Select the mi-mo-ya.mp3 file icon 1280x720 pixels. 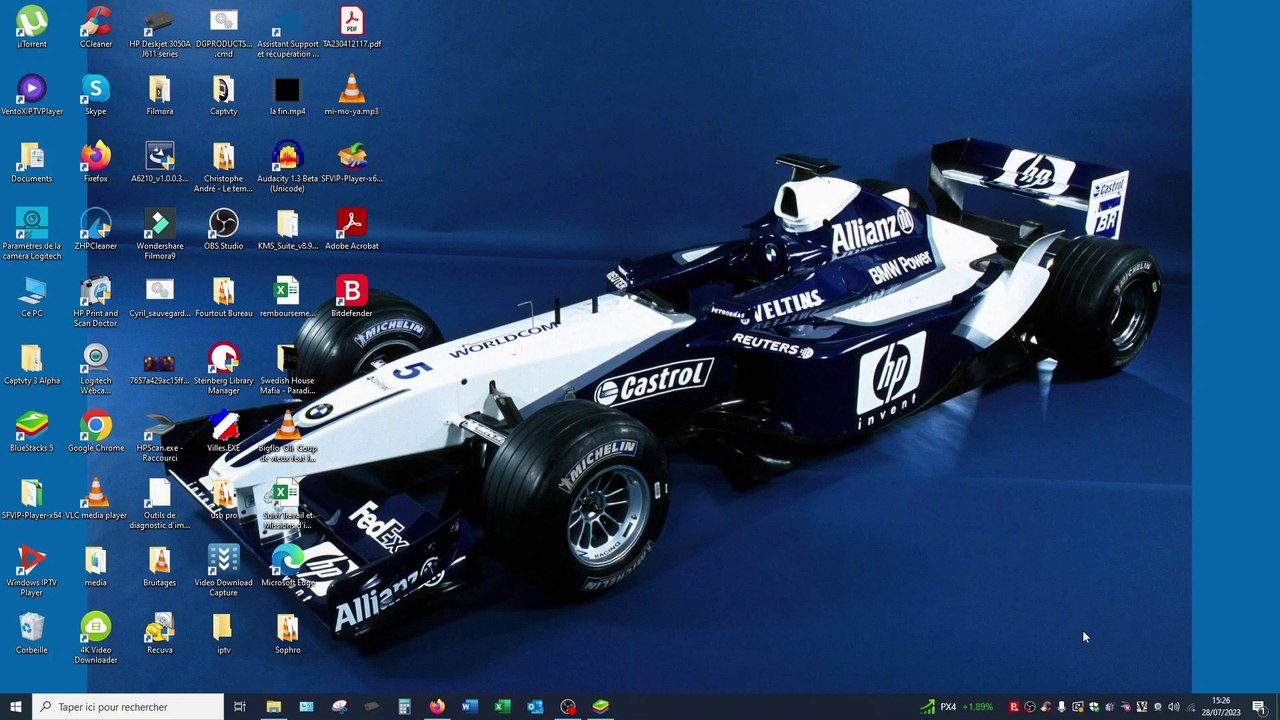coord(352,95)
